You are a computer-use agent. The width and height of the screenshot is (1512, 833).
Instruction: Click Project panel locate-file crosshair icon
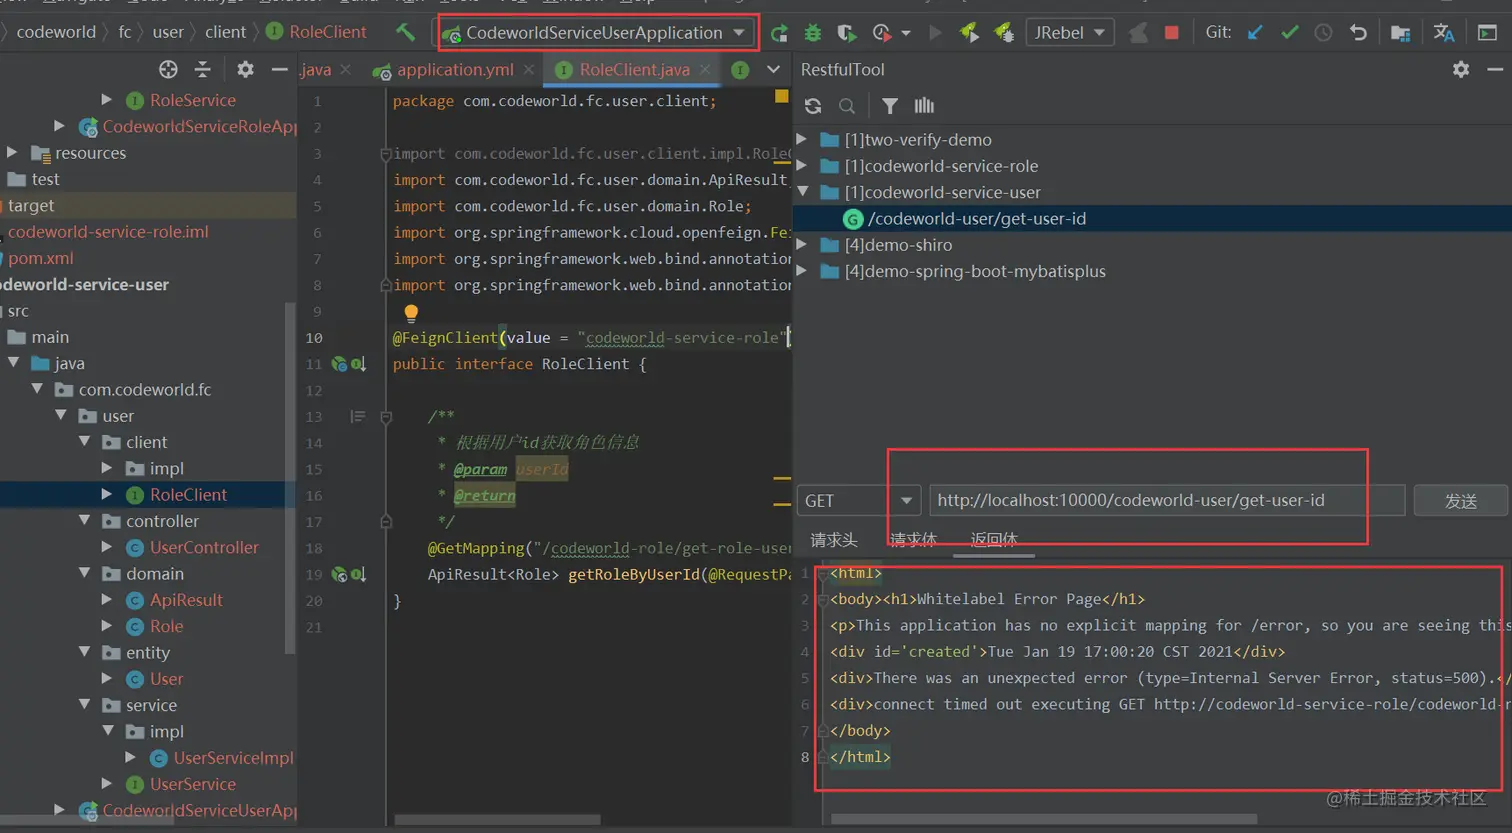(168, 69)
